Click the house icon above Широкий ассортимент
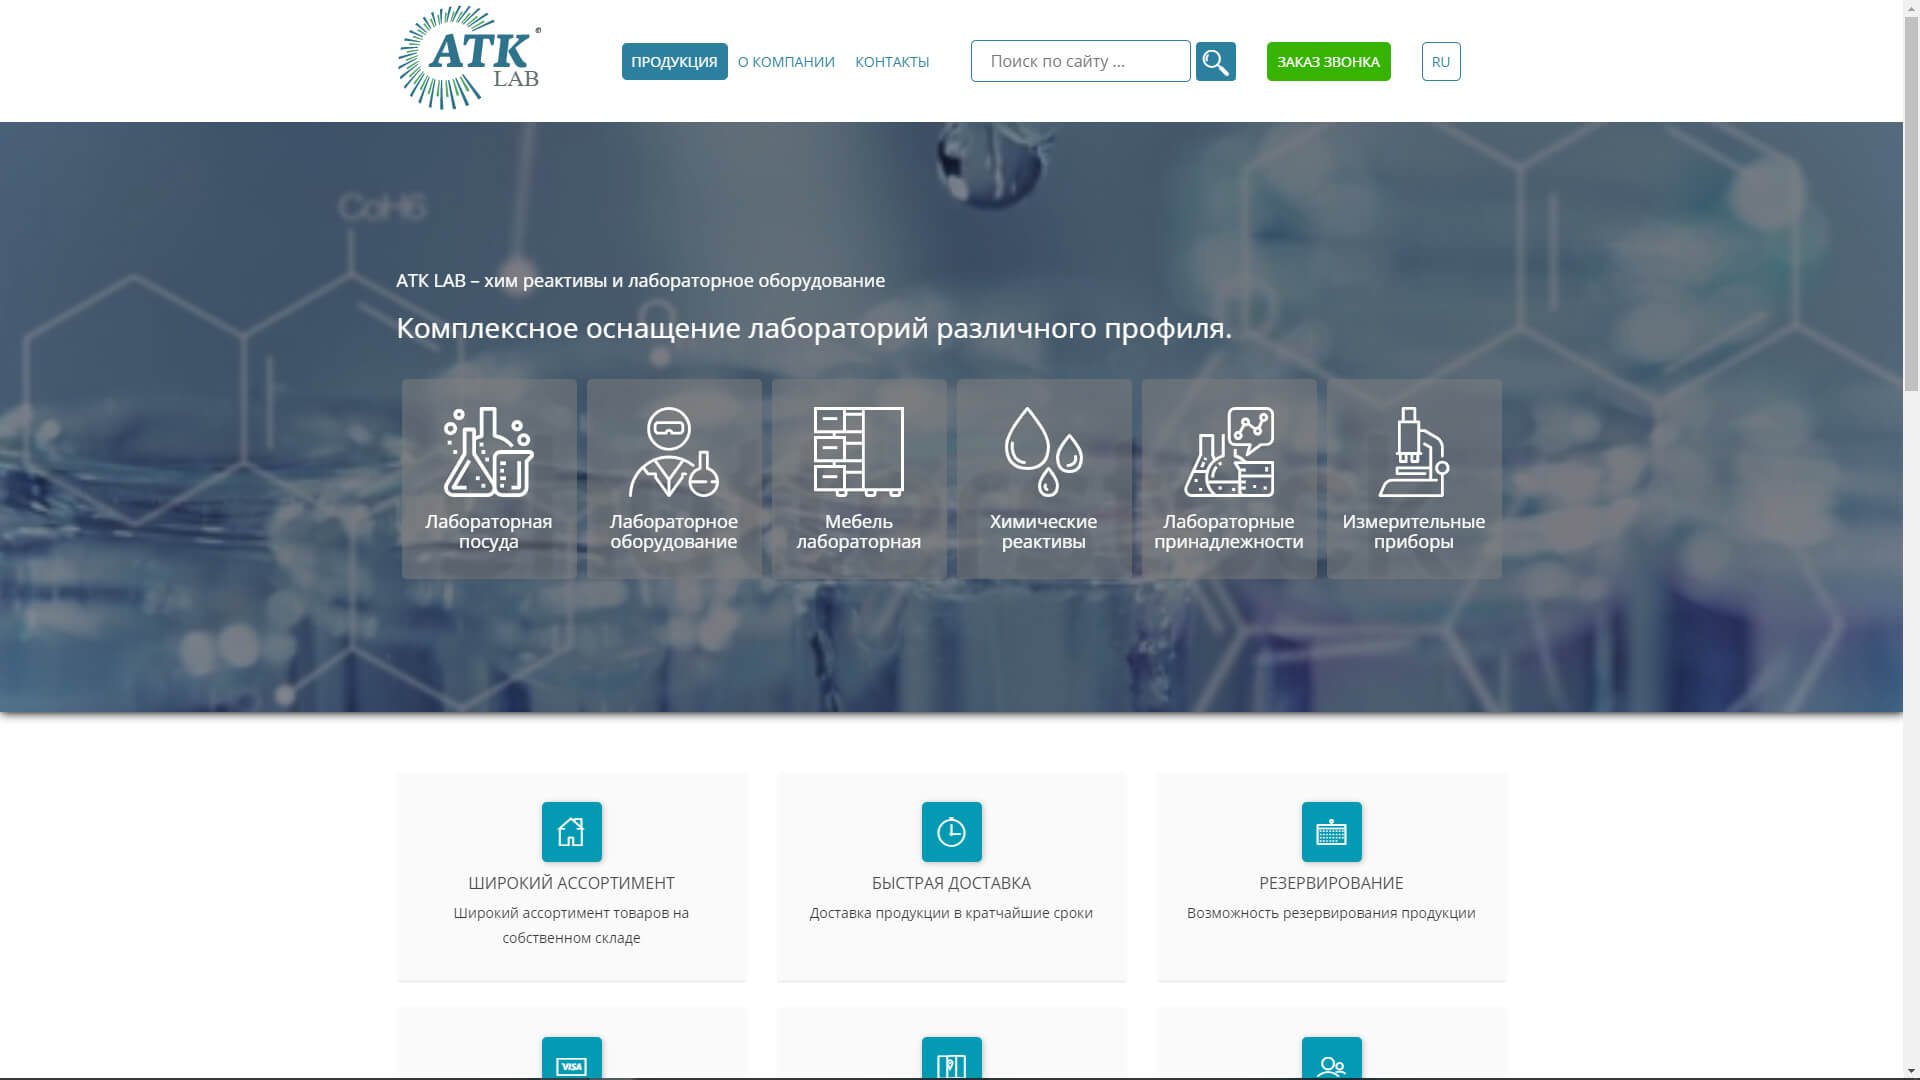The width and height of the screenshot is (1920, 1080). pyautogui.click(x=572, y=832)
